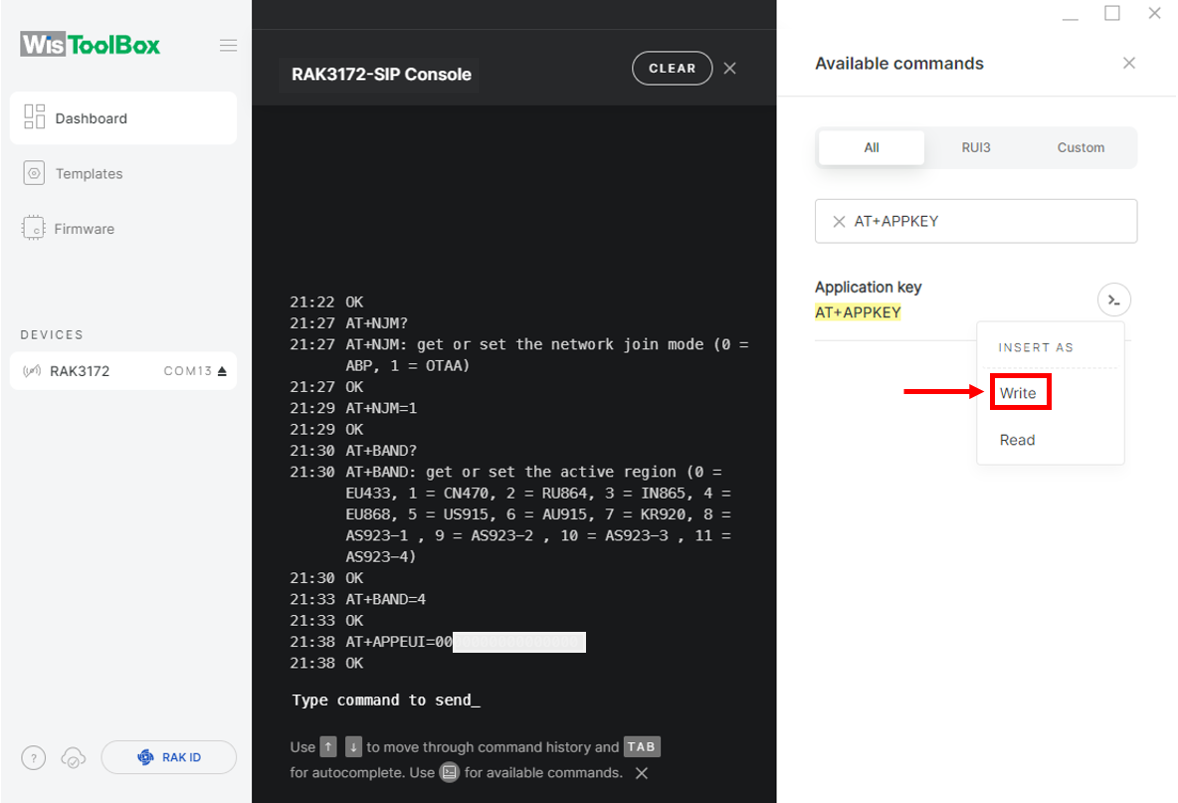Click the Application key insert command button

point(1114,300)
